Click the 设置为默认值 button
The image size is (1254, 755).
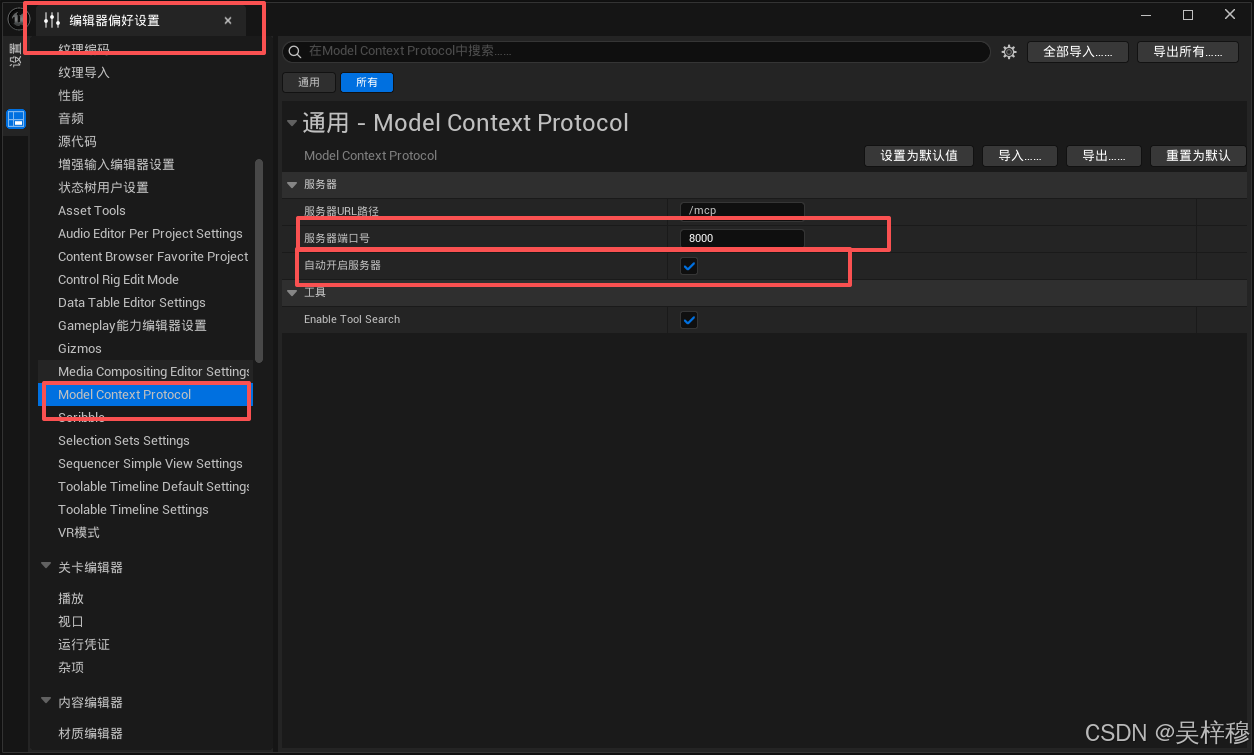coord(919,156)
